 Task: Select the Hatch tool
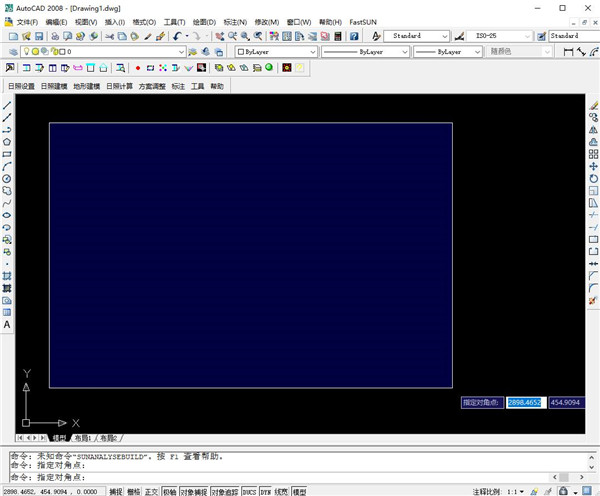tap(7, 276)
